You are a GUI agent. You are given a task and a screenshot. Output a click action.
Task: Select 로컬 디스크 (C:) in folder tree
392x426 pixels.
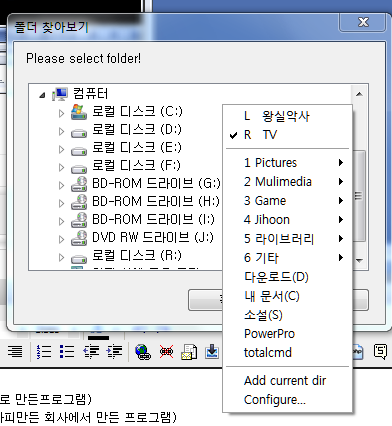tap(137, 111)
